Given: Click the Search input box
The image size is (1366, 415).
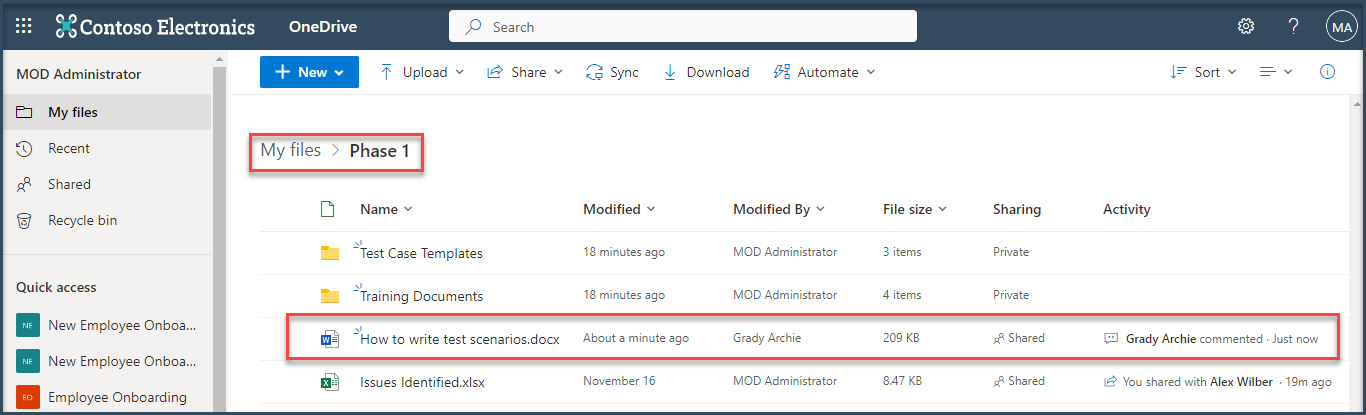Looking at the screenshot, I should 683,27.
